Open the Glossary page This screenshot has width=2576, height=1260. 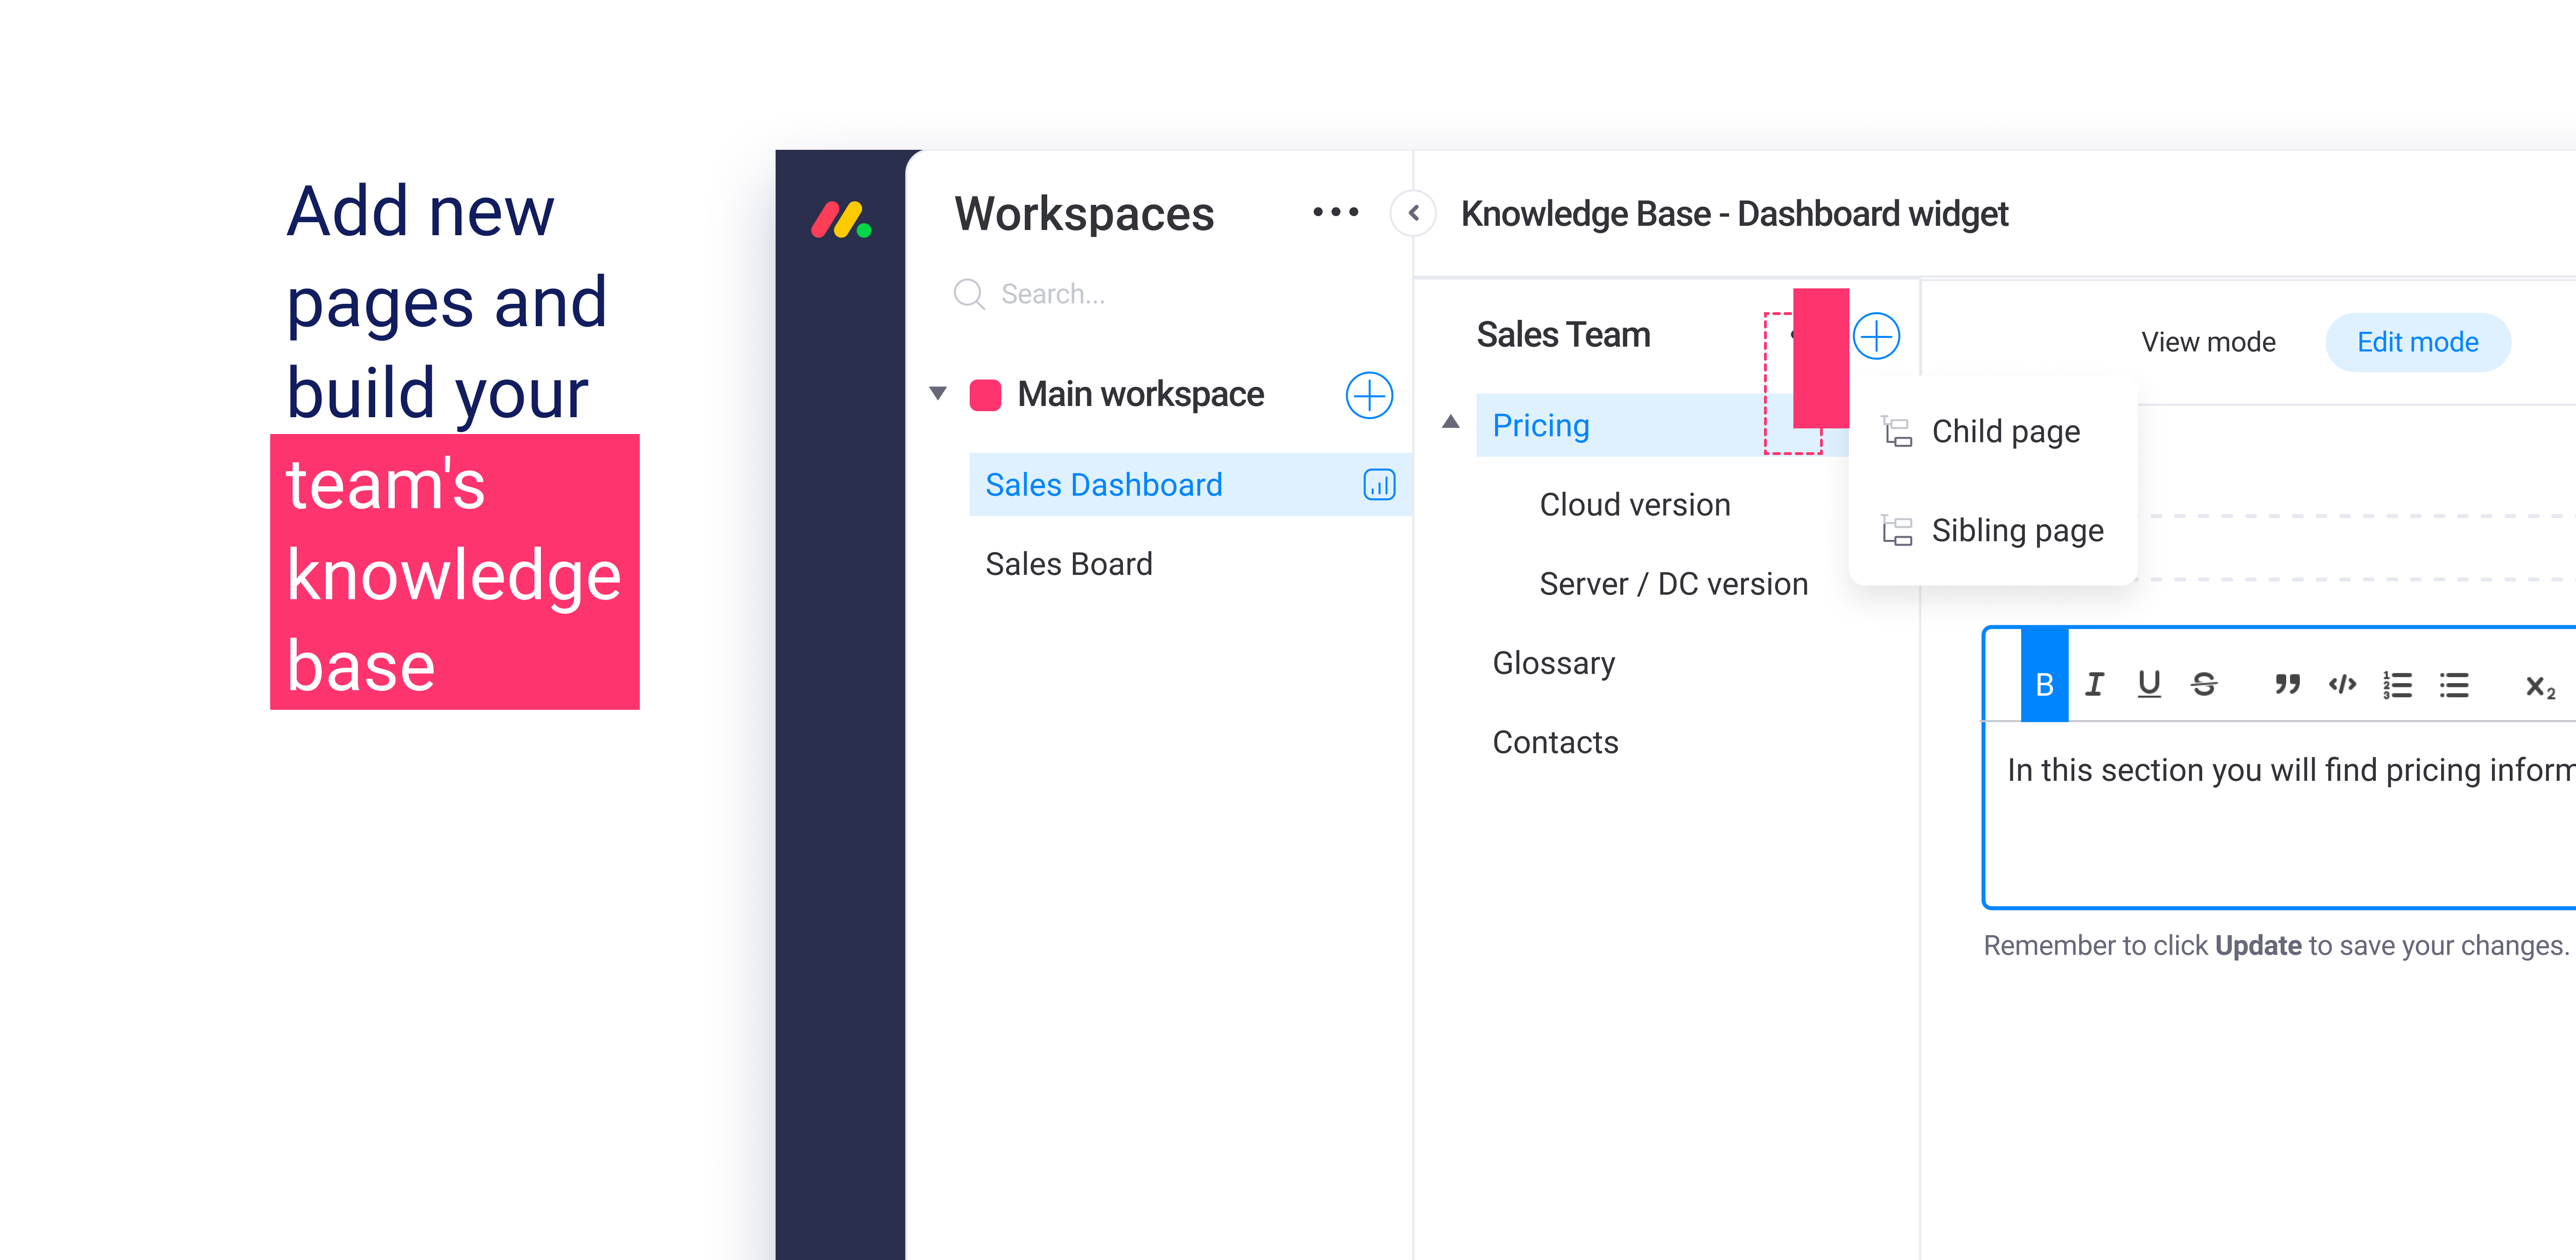[1553, 663]
